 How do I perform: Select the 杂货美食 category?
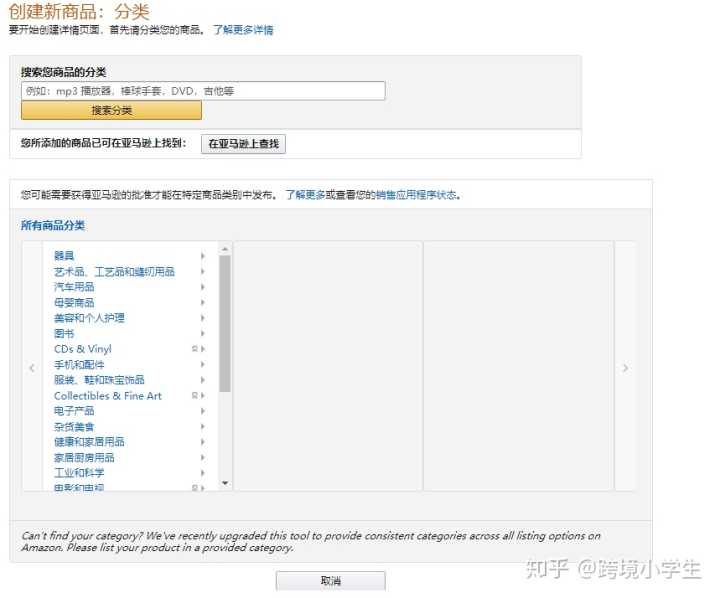(x=74, y=427)
